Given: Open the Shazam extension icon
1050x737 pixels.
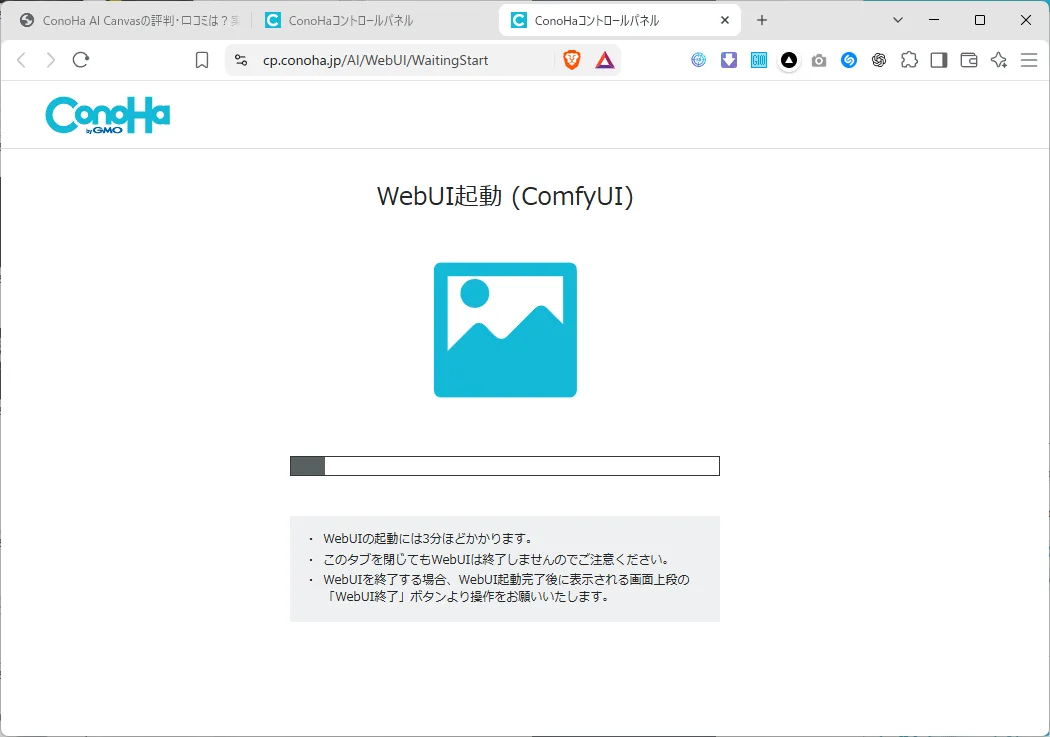Looking at the screenshot, I should (x=848, y=60).
